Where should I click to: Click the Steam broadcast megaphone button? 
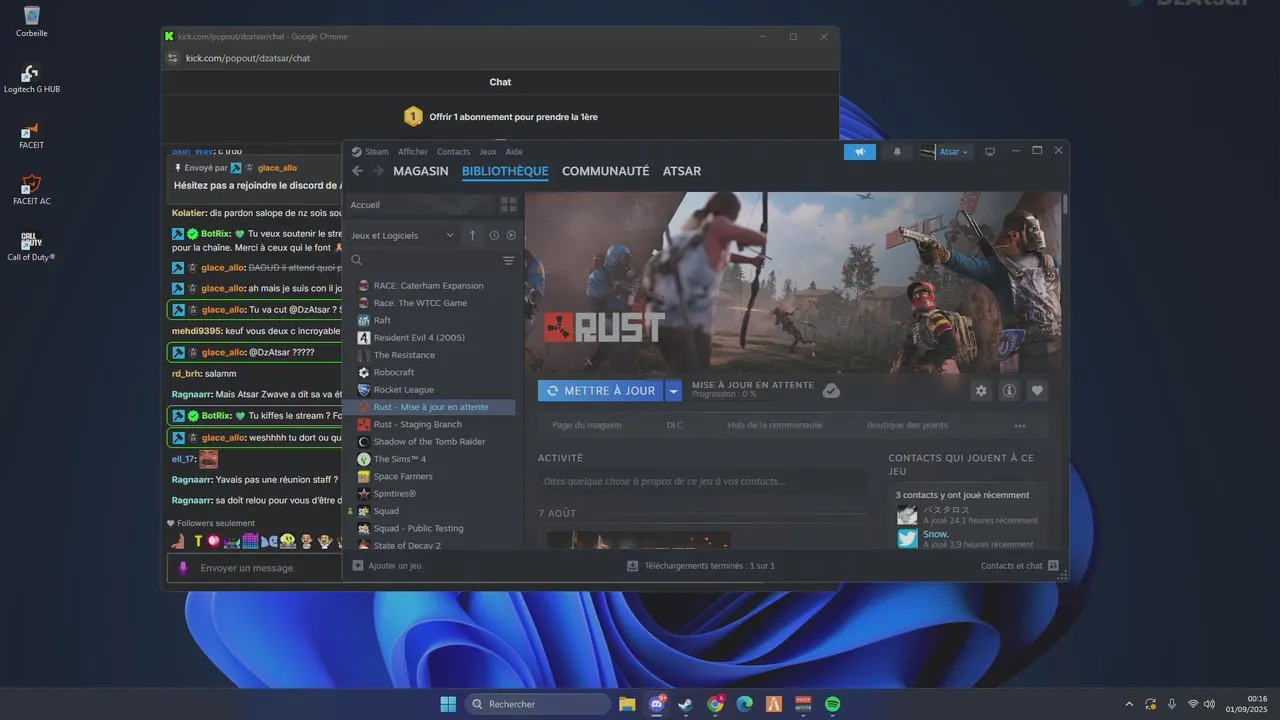[x=860, y=152]
